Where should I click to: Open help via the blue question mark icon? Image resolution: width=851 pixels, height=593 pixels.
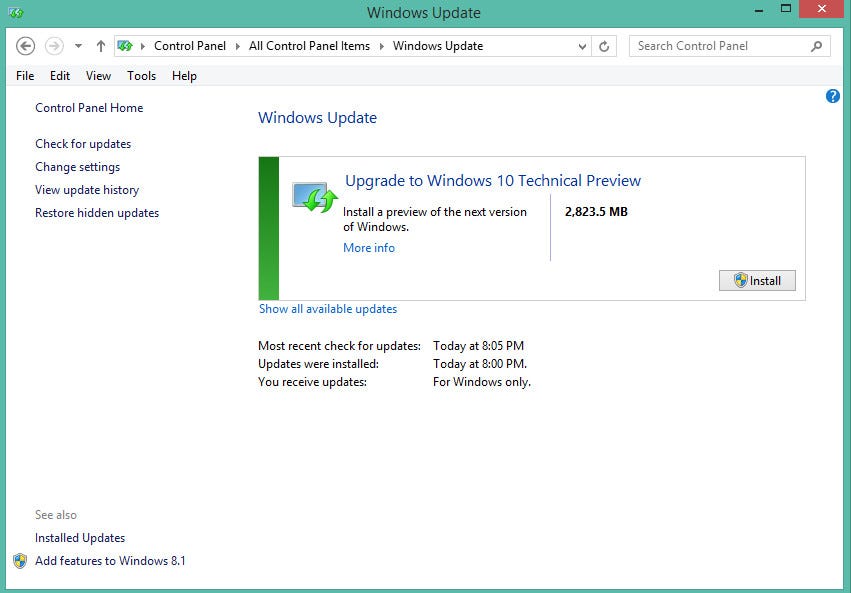coord(832,96)
